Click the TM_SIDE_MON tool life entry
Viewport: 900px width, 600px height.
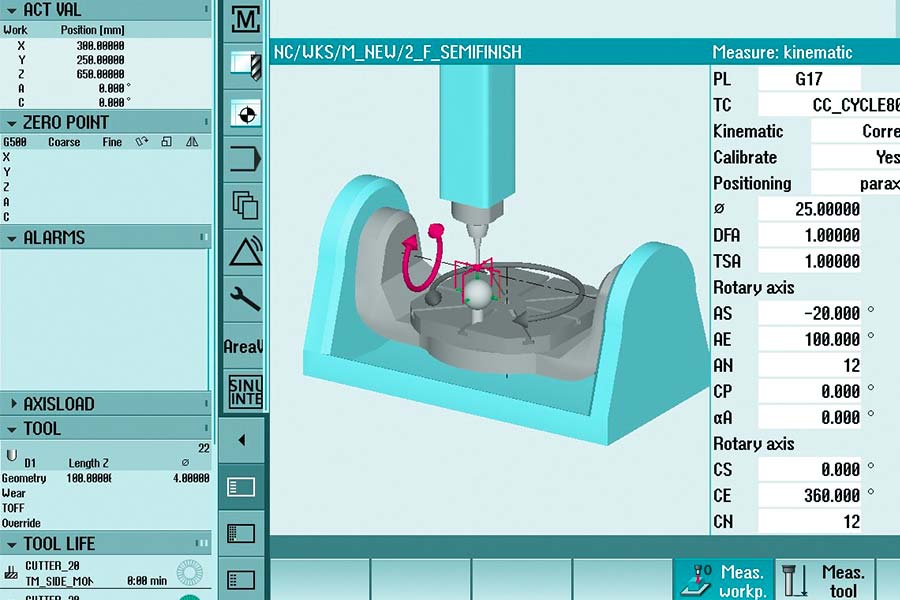point(59,580)
